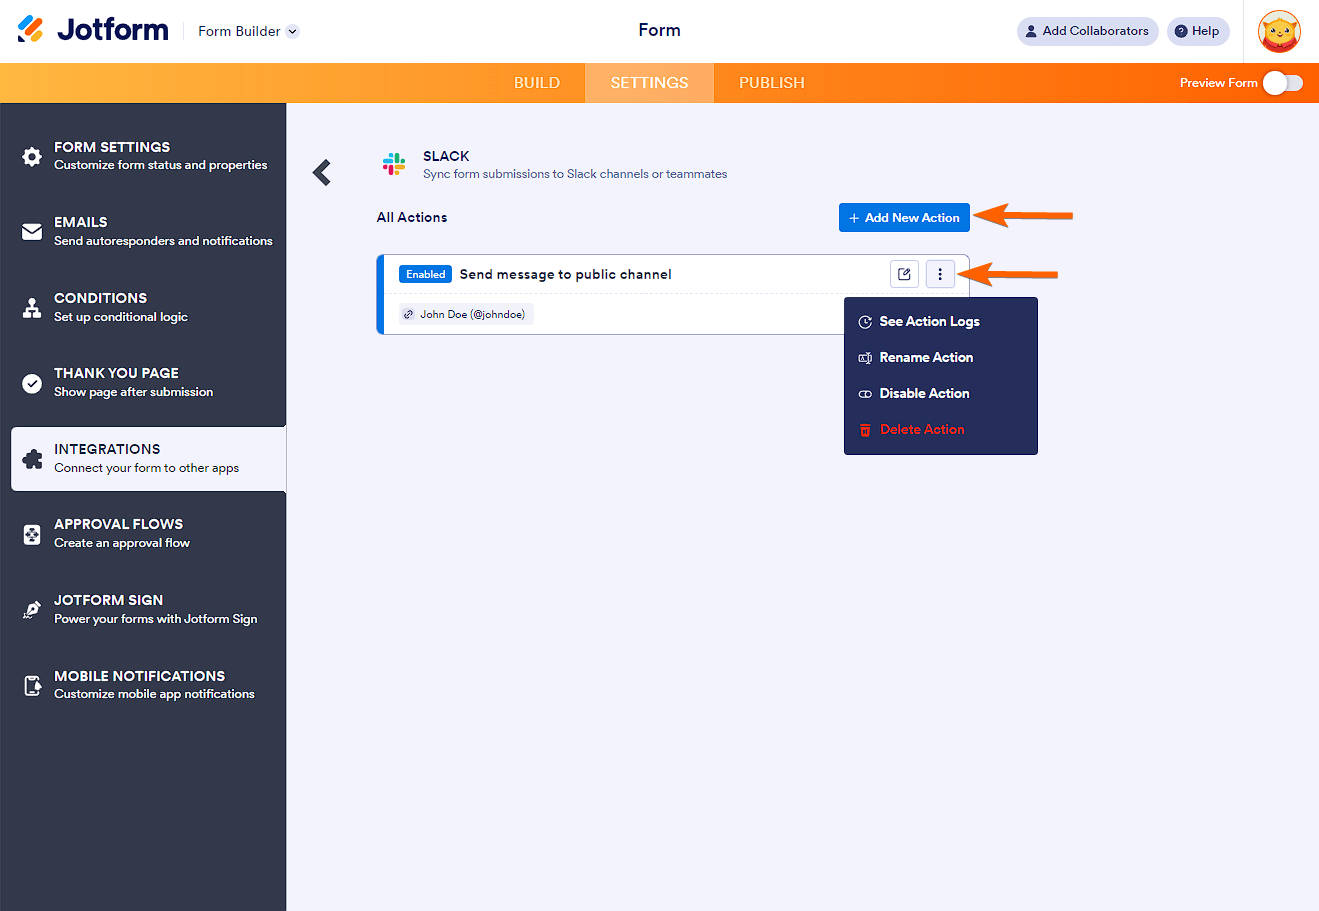1319x911 pixels.
Task: Open Mobile Notifications phone icon
Action: [x=32, y=685]
